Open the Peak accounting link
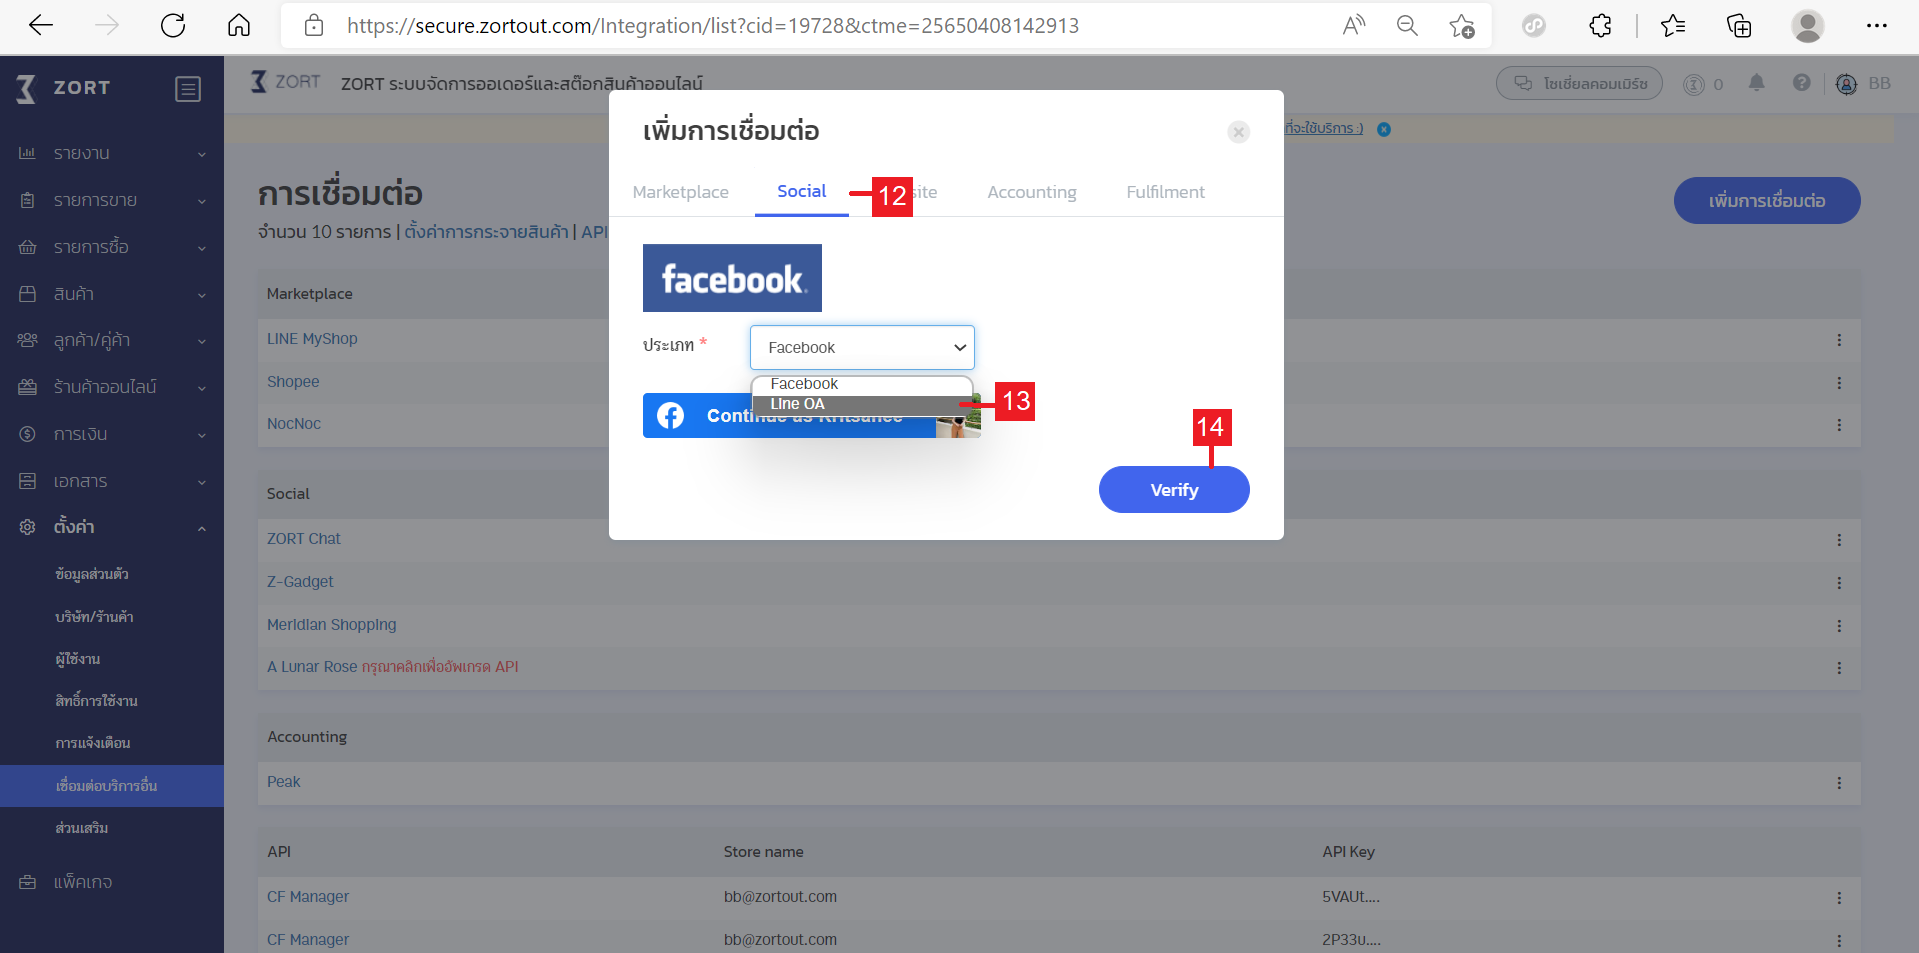This screenshot has height=953, width=1919. pyautogui.click(x=283, y=782)
